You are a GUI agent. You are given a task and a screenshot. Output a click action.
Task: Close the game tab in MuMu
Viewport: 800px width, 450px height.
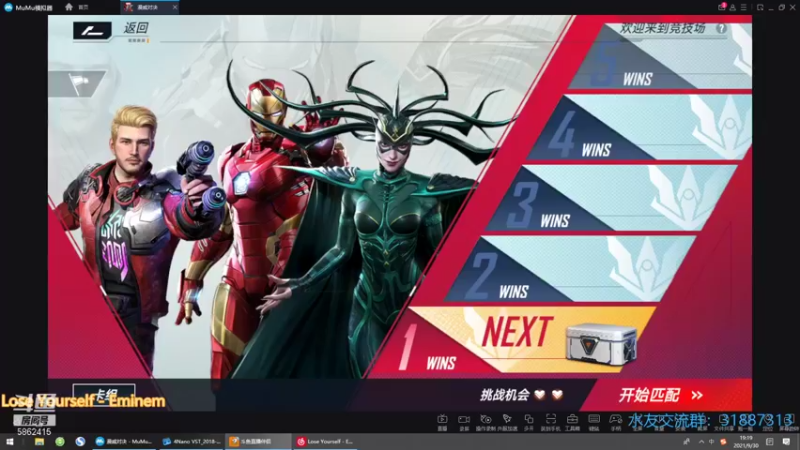(x=175, y=7)
